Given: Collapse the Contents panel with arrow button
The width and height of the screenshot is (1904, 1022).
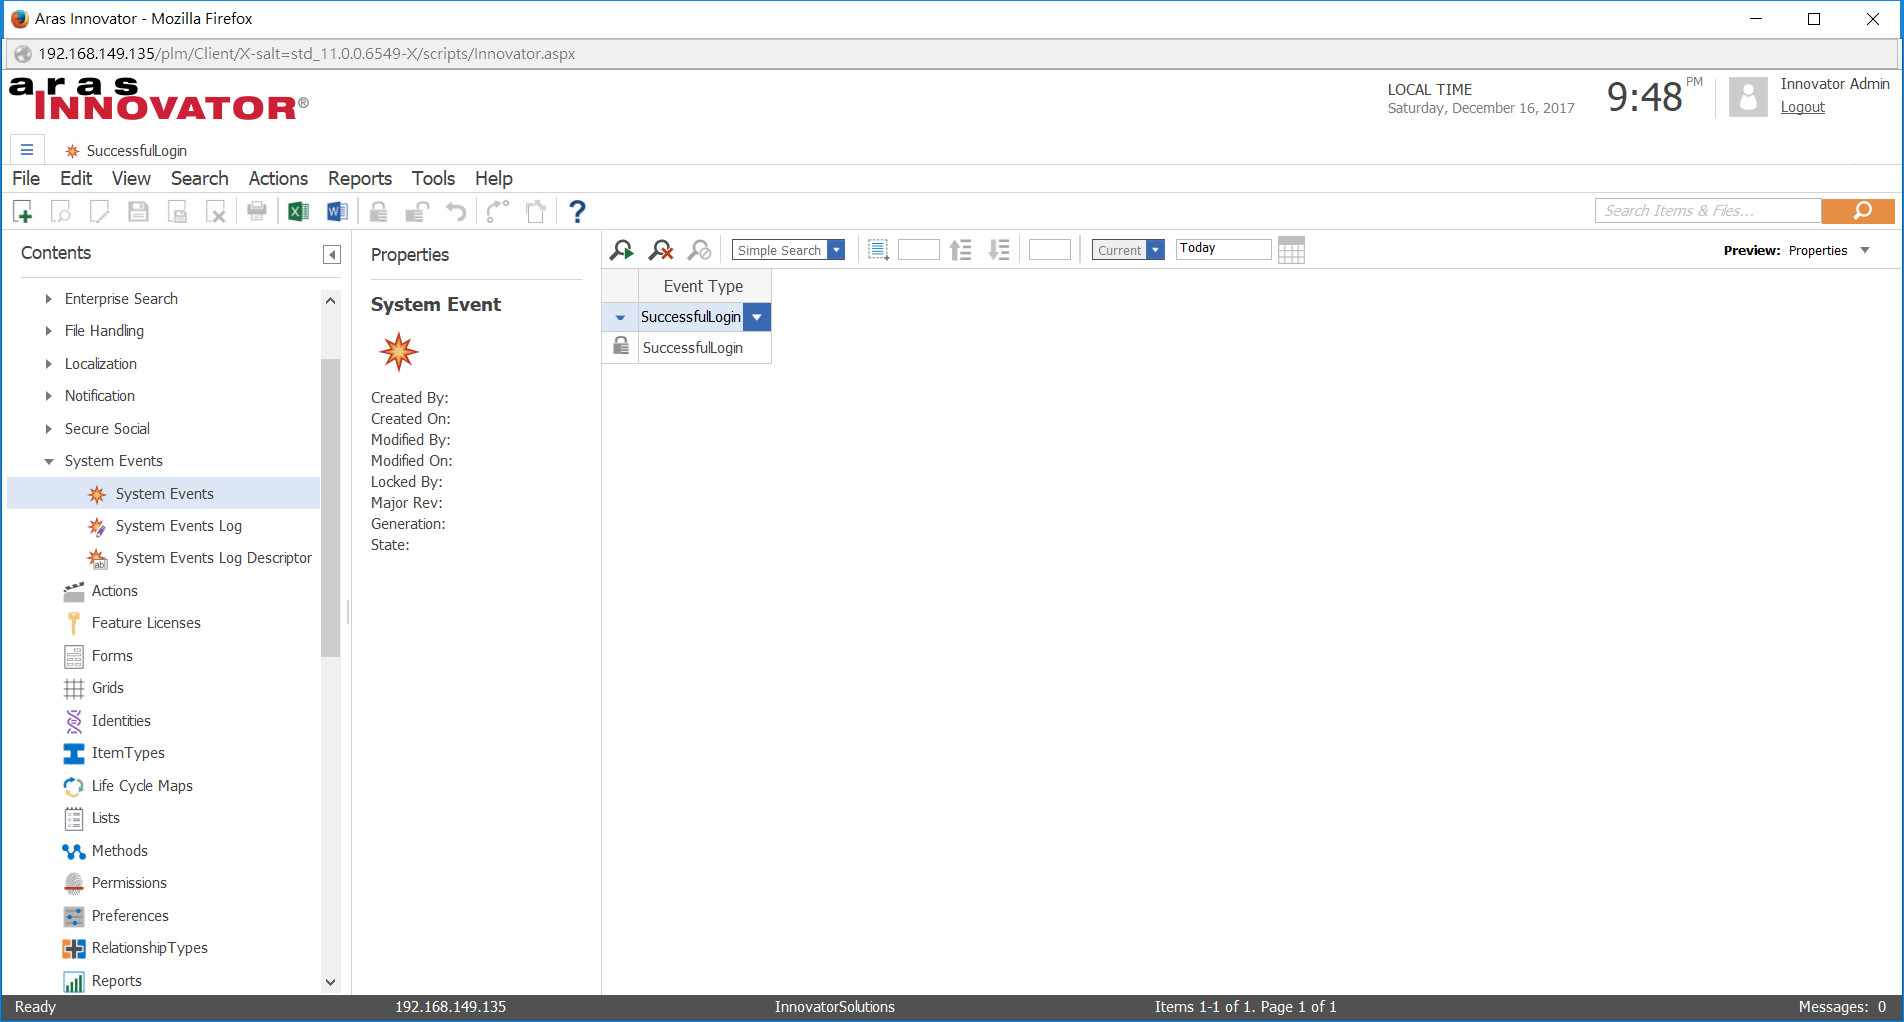Looking at the screenshot, I should click(x=332, y=255).
